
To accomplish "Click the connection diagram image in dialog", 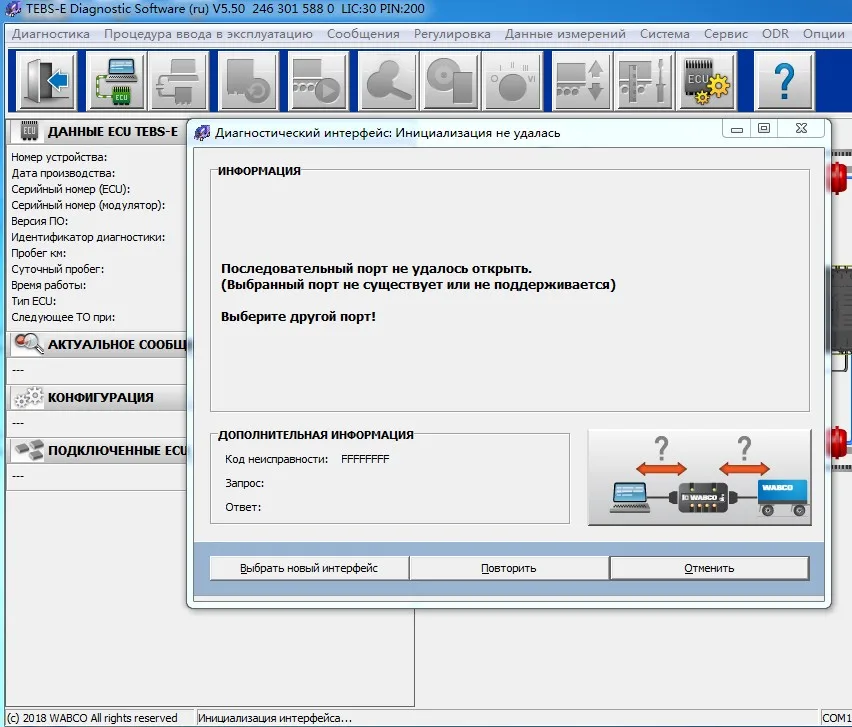I will click(699, 477).
